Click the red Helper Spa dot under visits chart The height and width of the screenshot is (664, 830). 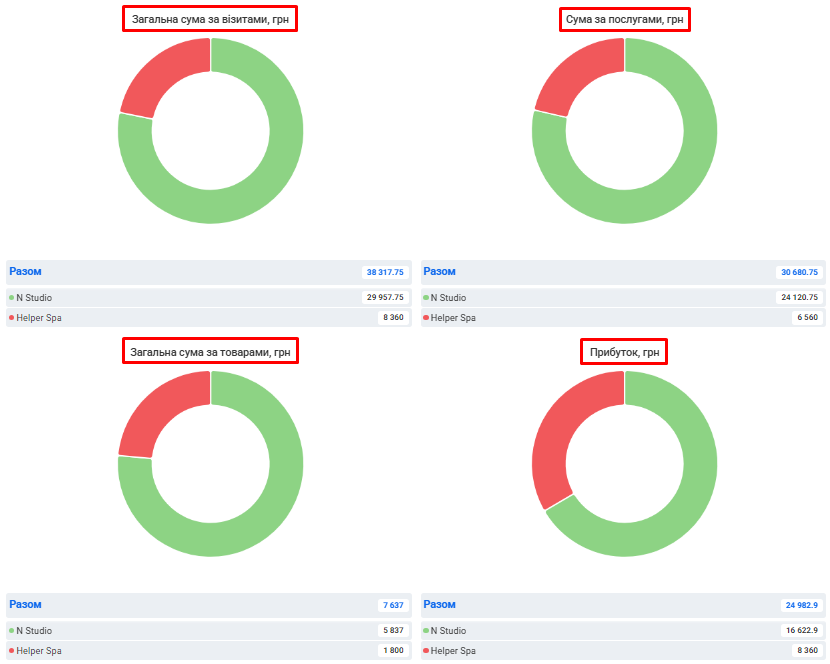click(x=12, y=318)
